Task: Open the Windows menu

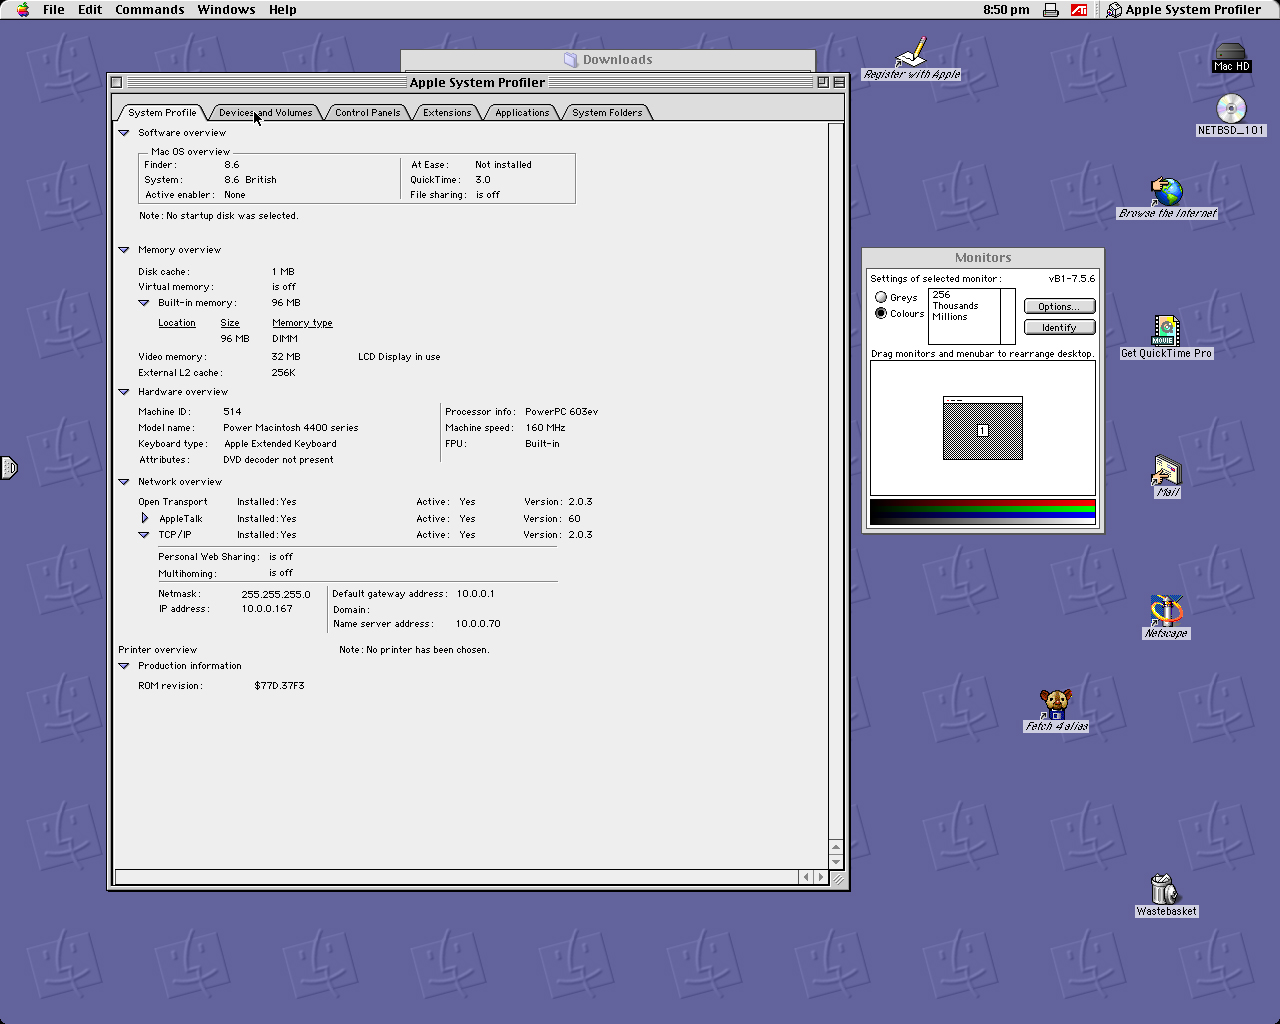Action: [x=226, y=10]
